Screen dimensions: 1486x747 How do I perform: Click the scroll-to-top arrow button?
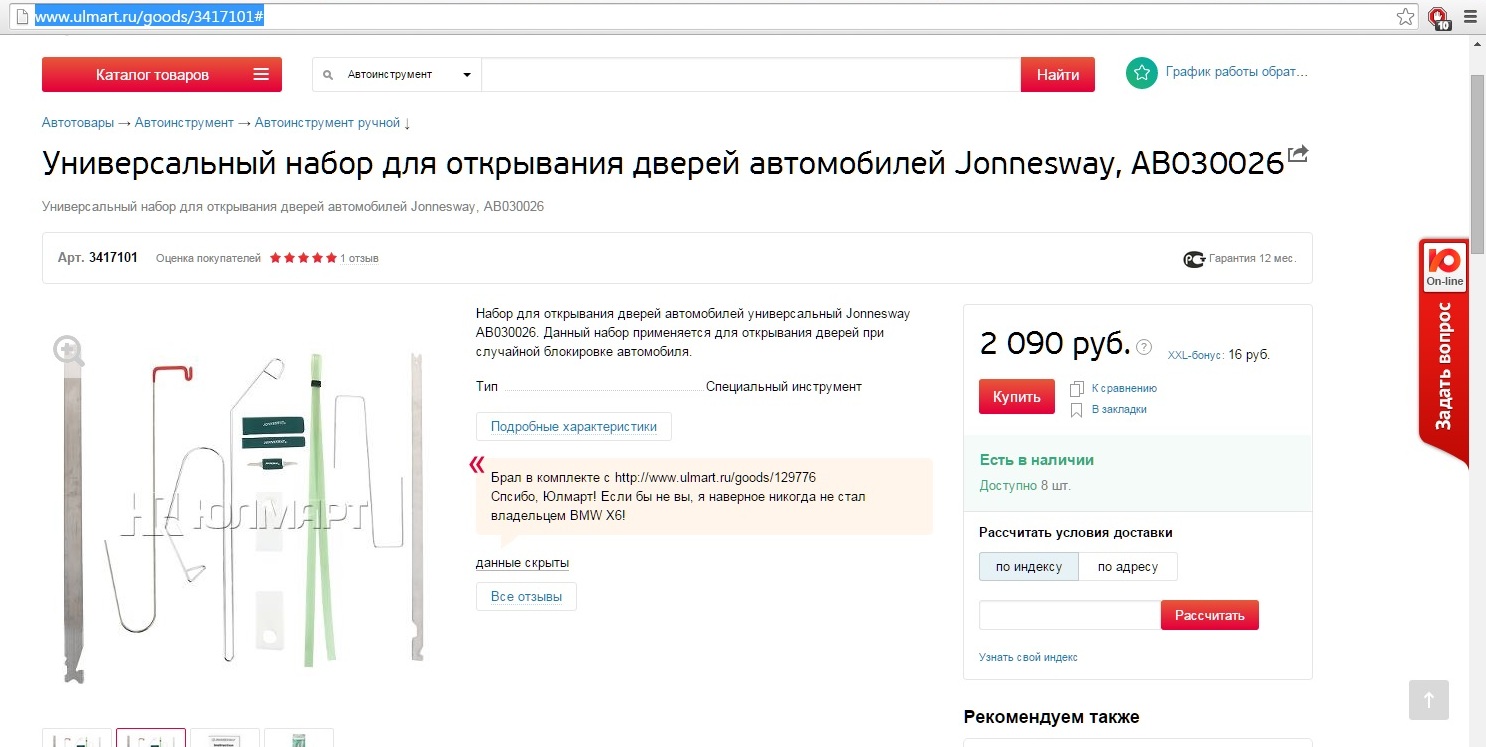1428,700
